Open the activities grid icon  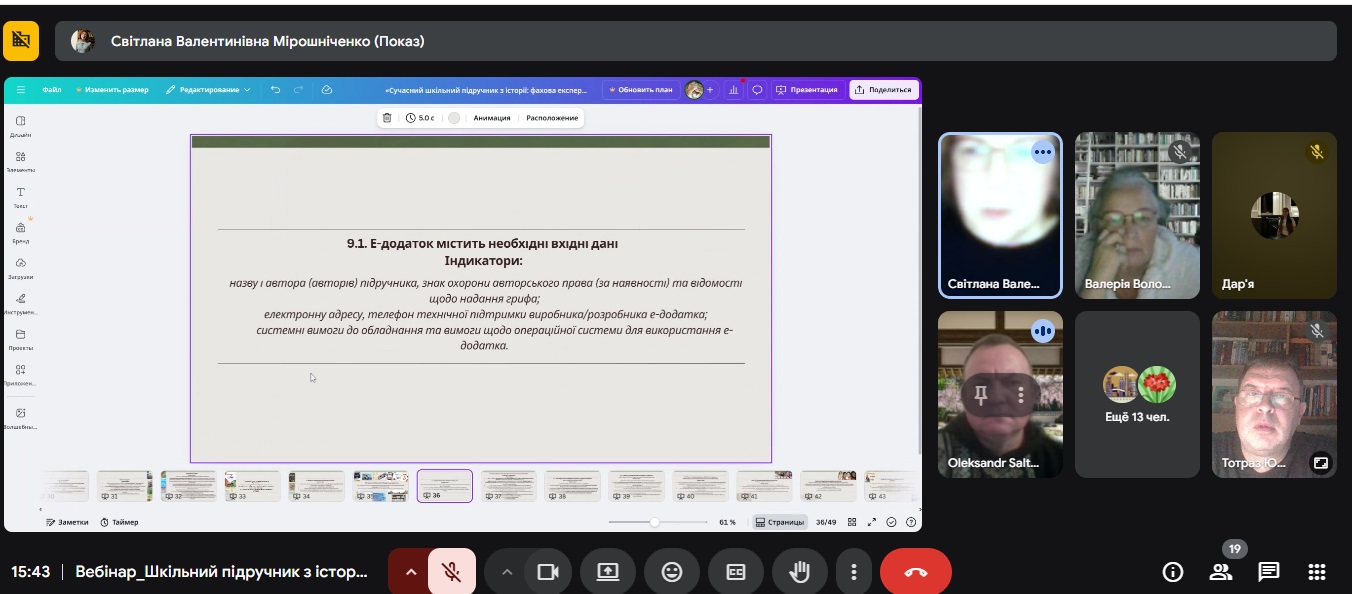pyautogui.click(x=1316, y=572)
